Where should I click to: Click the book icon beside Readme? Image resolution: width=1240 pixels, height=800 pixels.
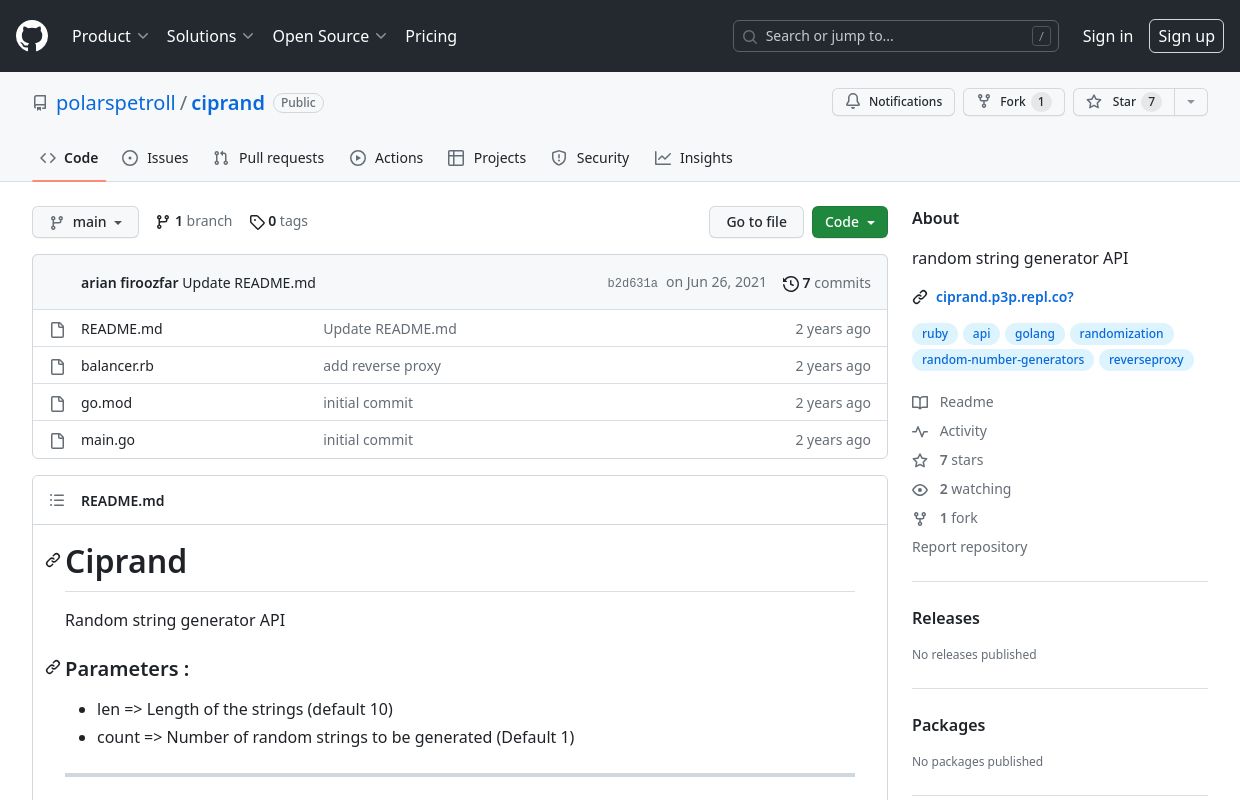pos(920,402)
